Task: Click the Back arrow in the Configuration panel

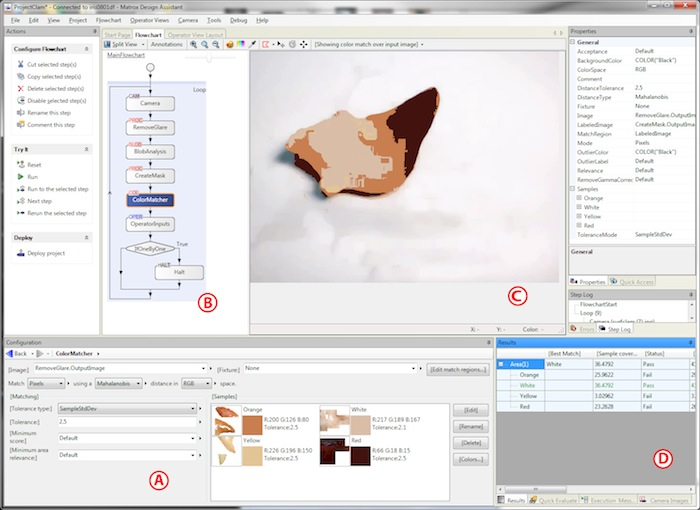Action: [x=11, y=354]
